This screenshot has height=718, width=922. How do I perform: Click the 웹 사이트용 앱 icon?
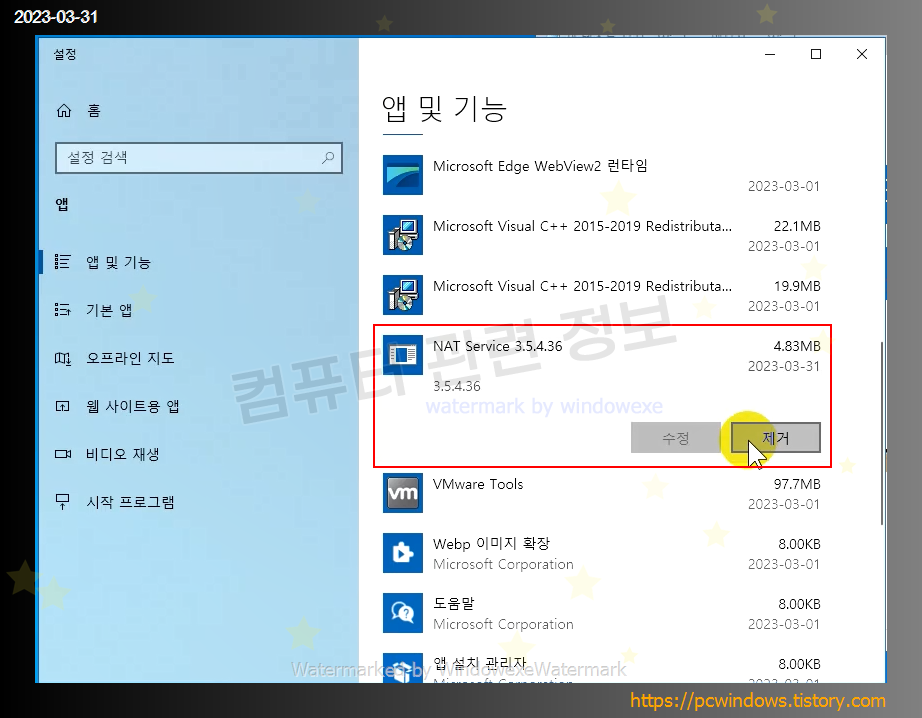coord(62,406)
